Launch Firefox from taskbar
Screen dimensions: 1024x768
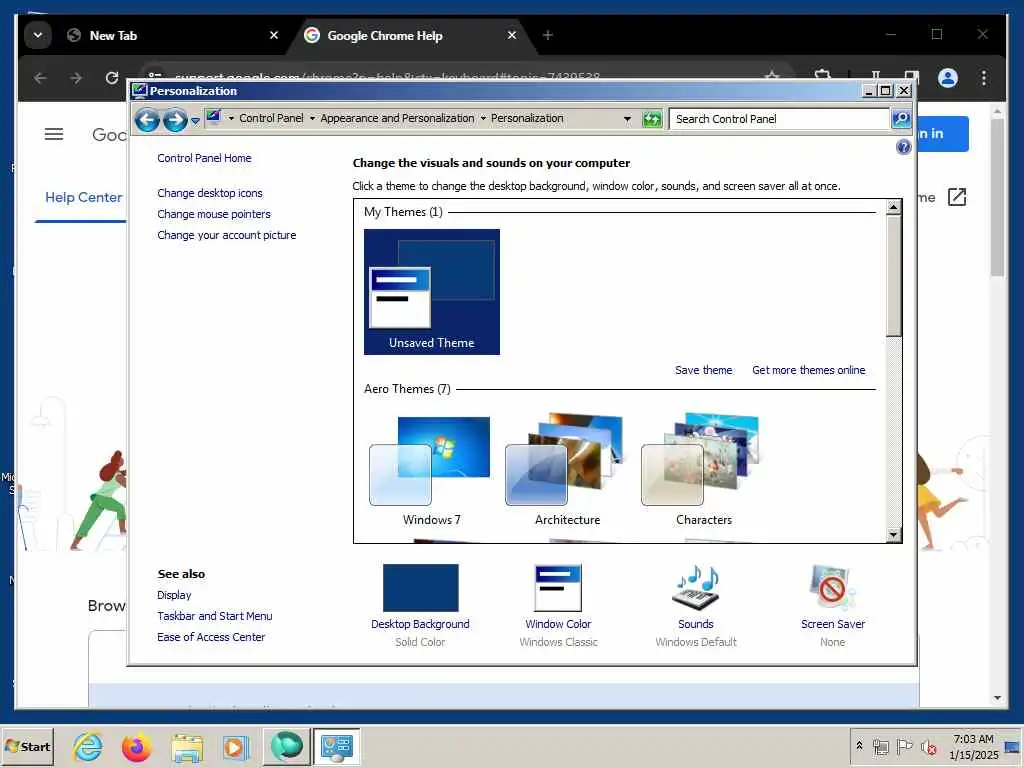click(136, 747)
